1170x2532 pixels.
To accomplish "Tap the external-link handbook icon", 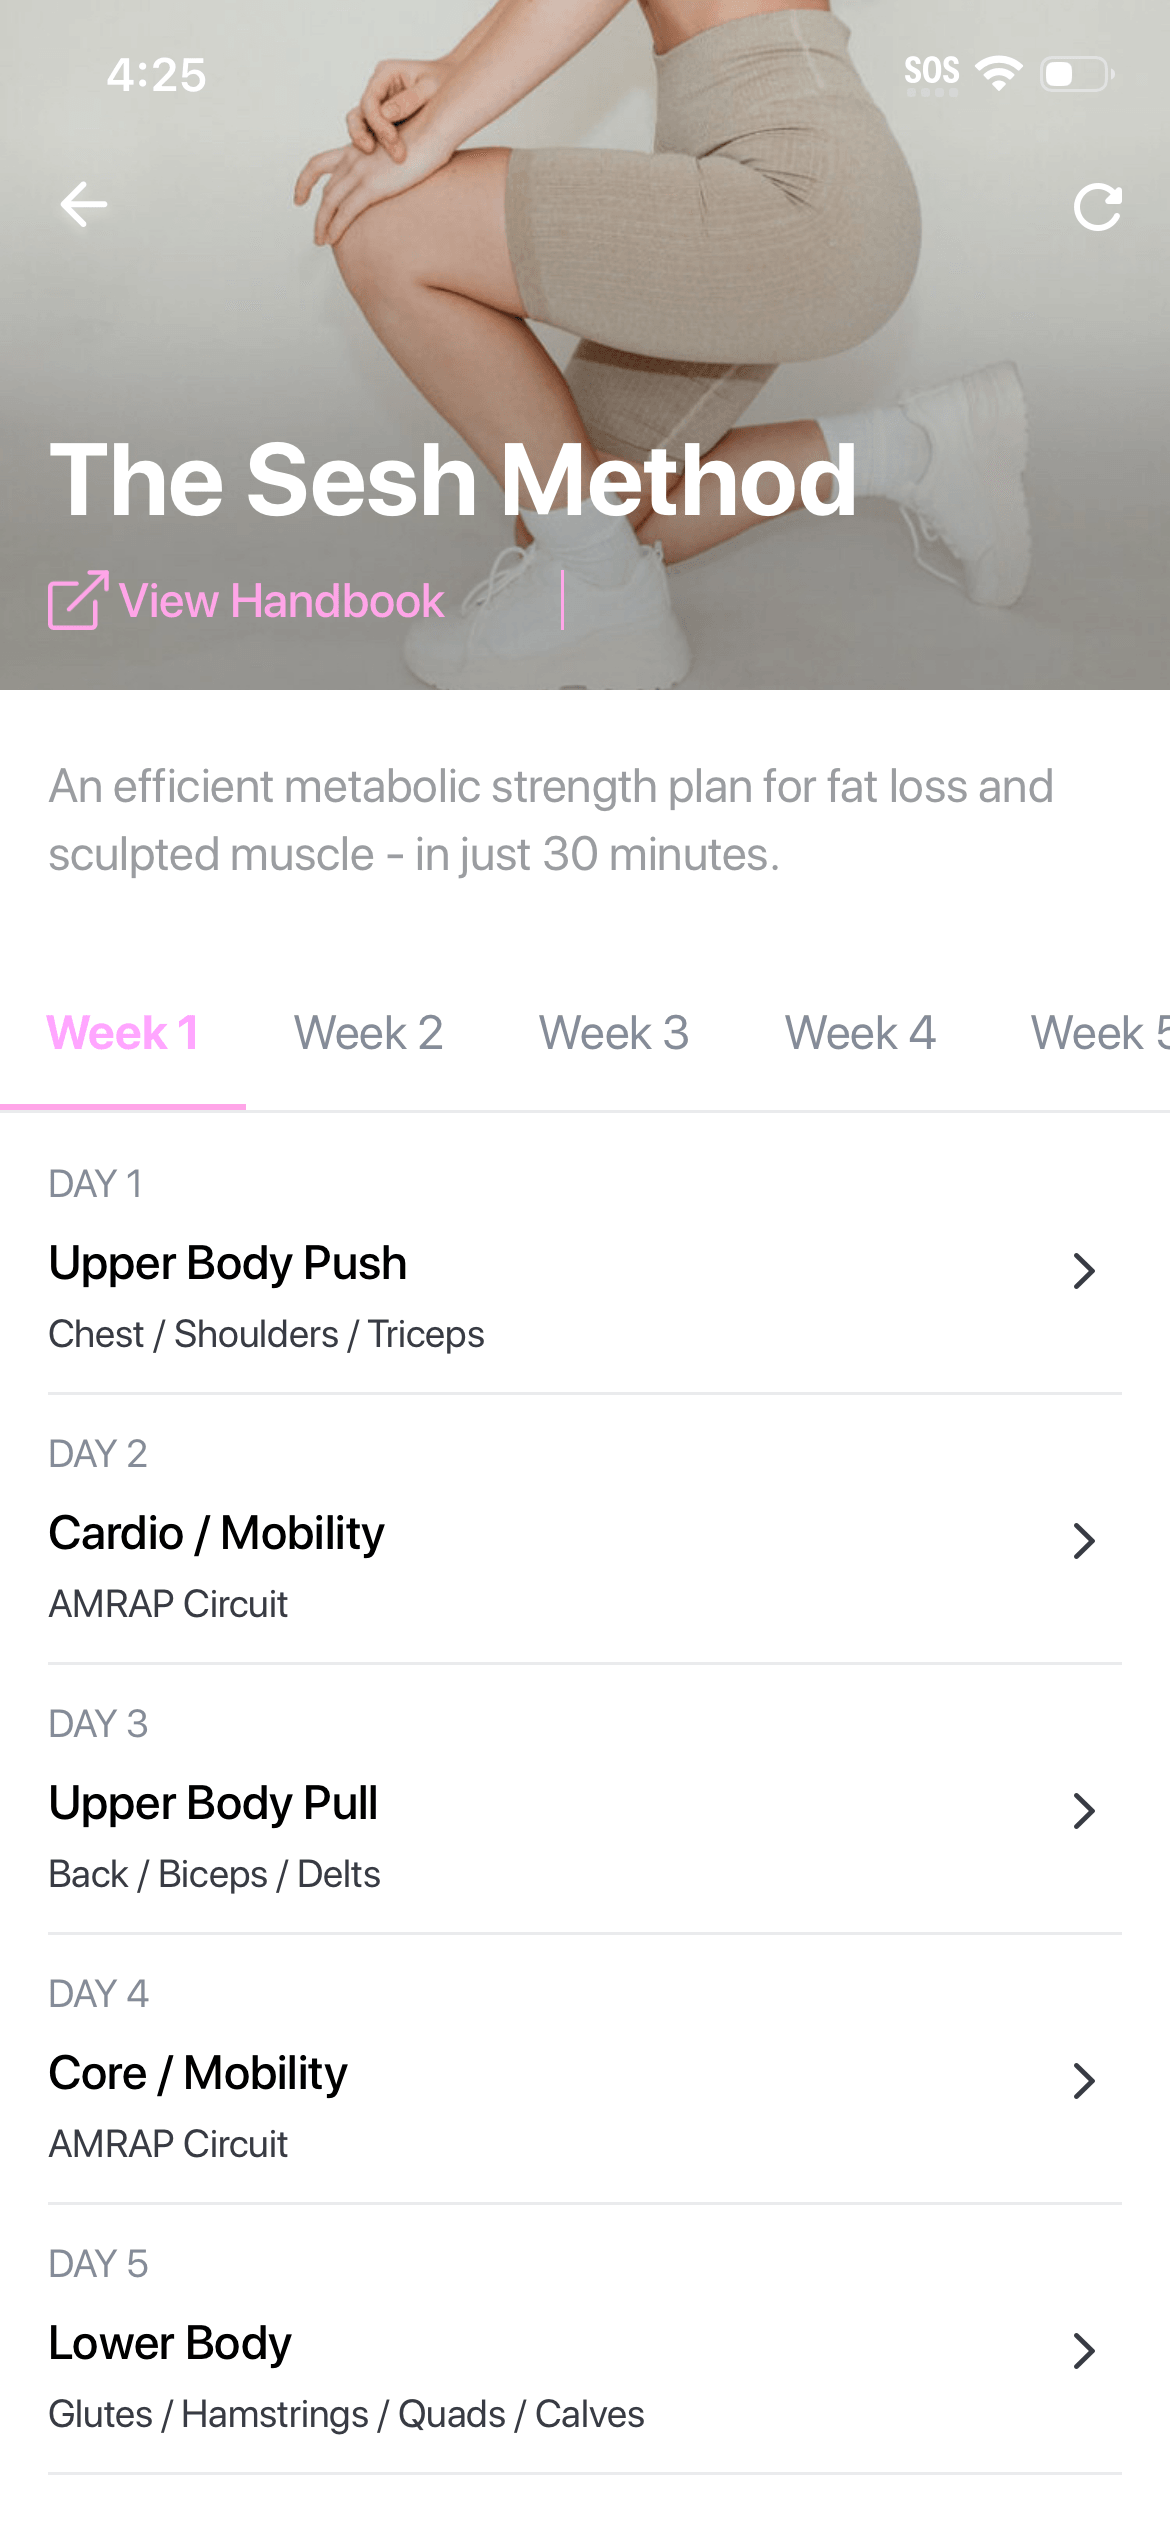I will pyautogui.click(x=77, y=600).
